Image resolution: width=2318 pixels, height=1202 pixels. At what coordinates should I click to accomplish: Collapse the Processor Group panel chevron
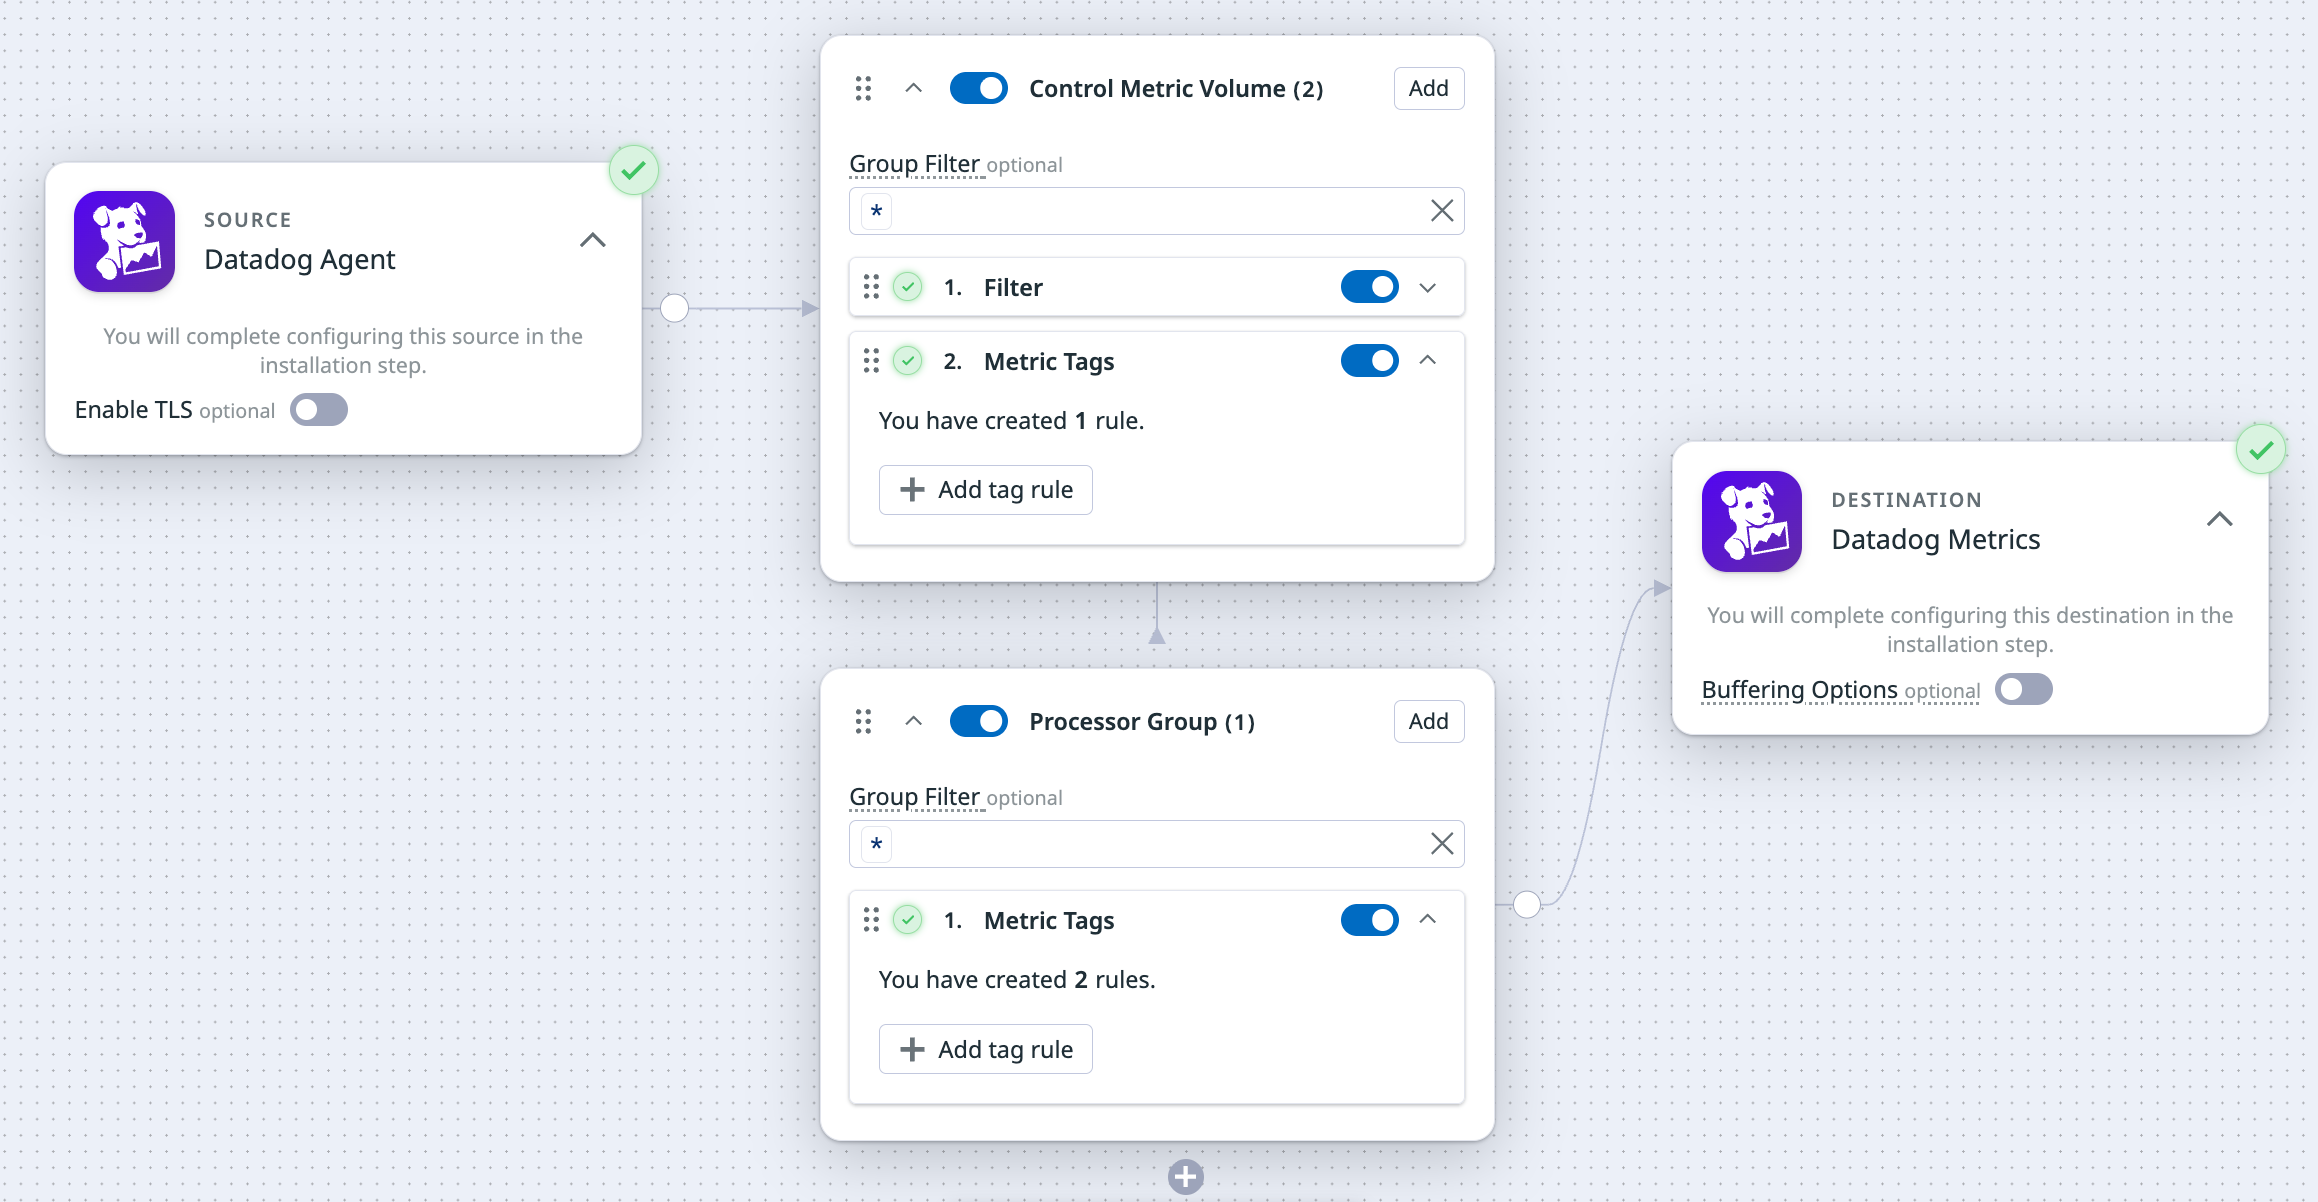[913, 721]
